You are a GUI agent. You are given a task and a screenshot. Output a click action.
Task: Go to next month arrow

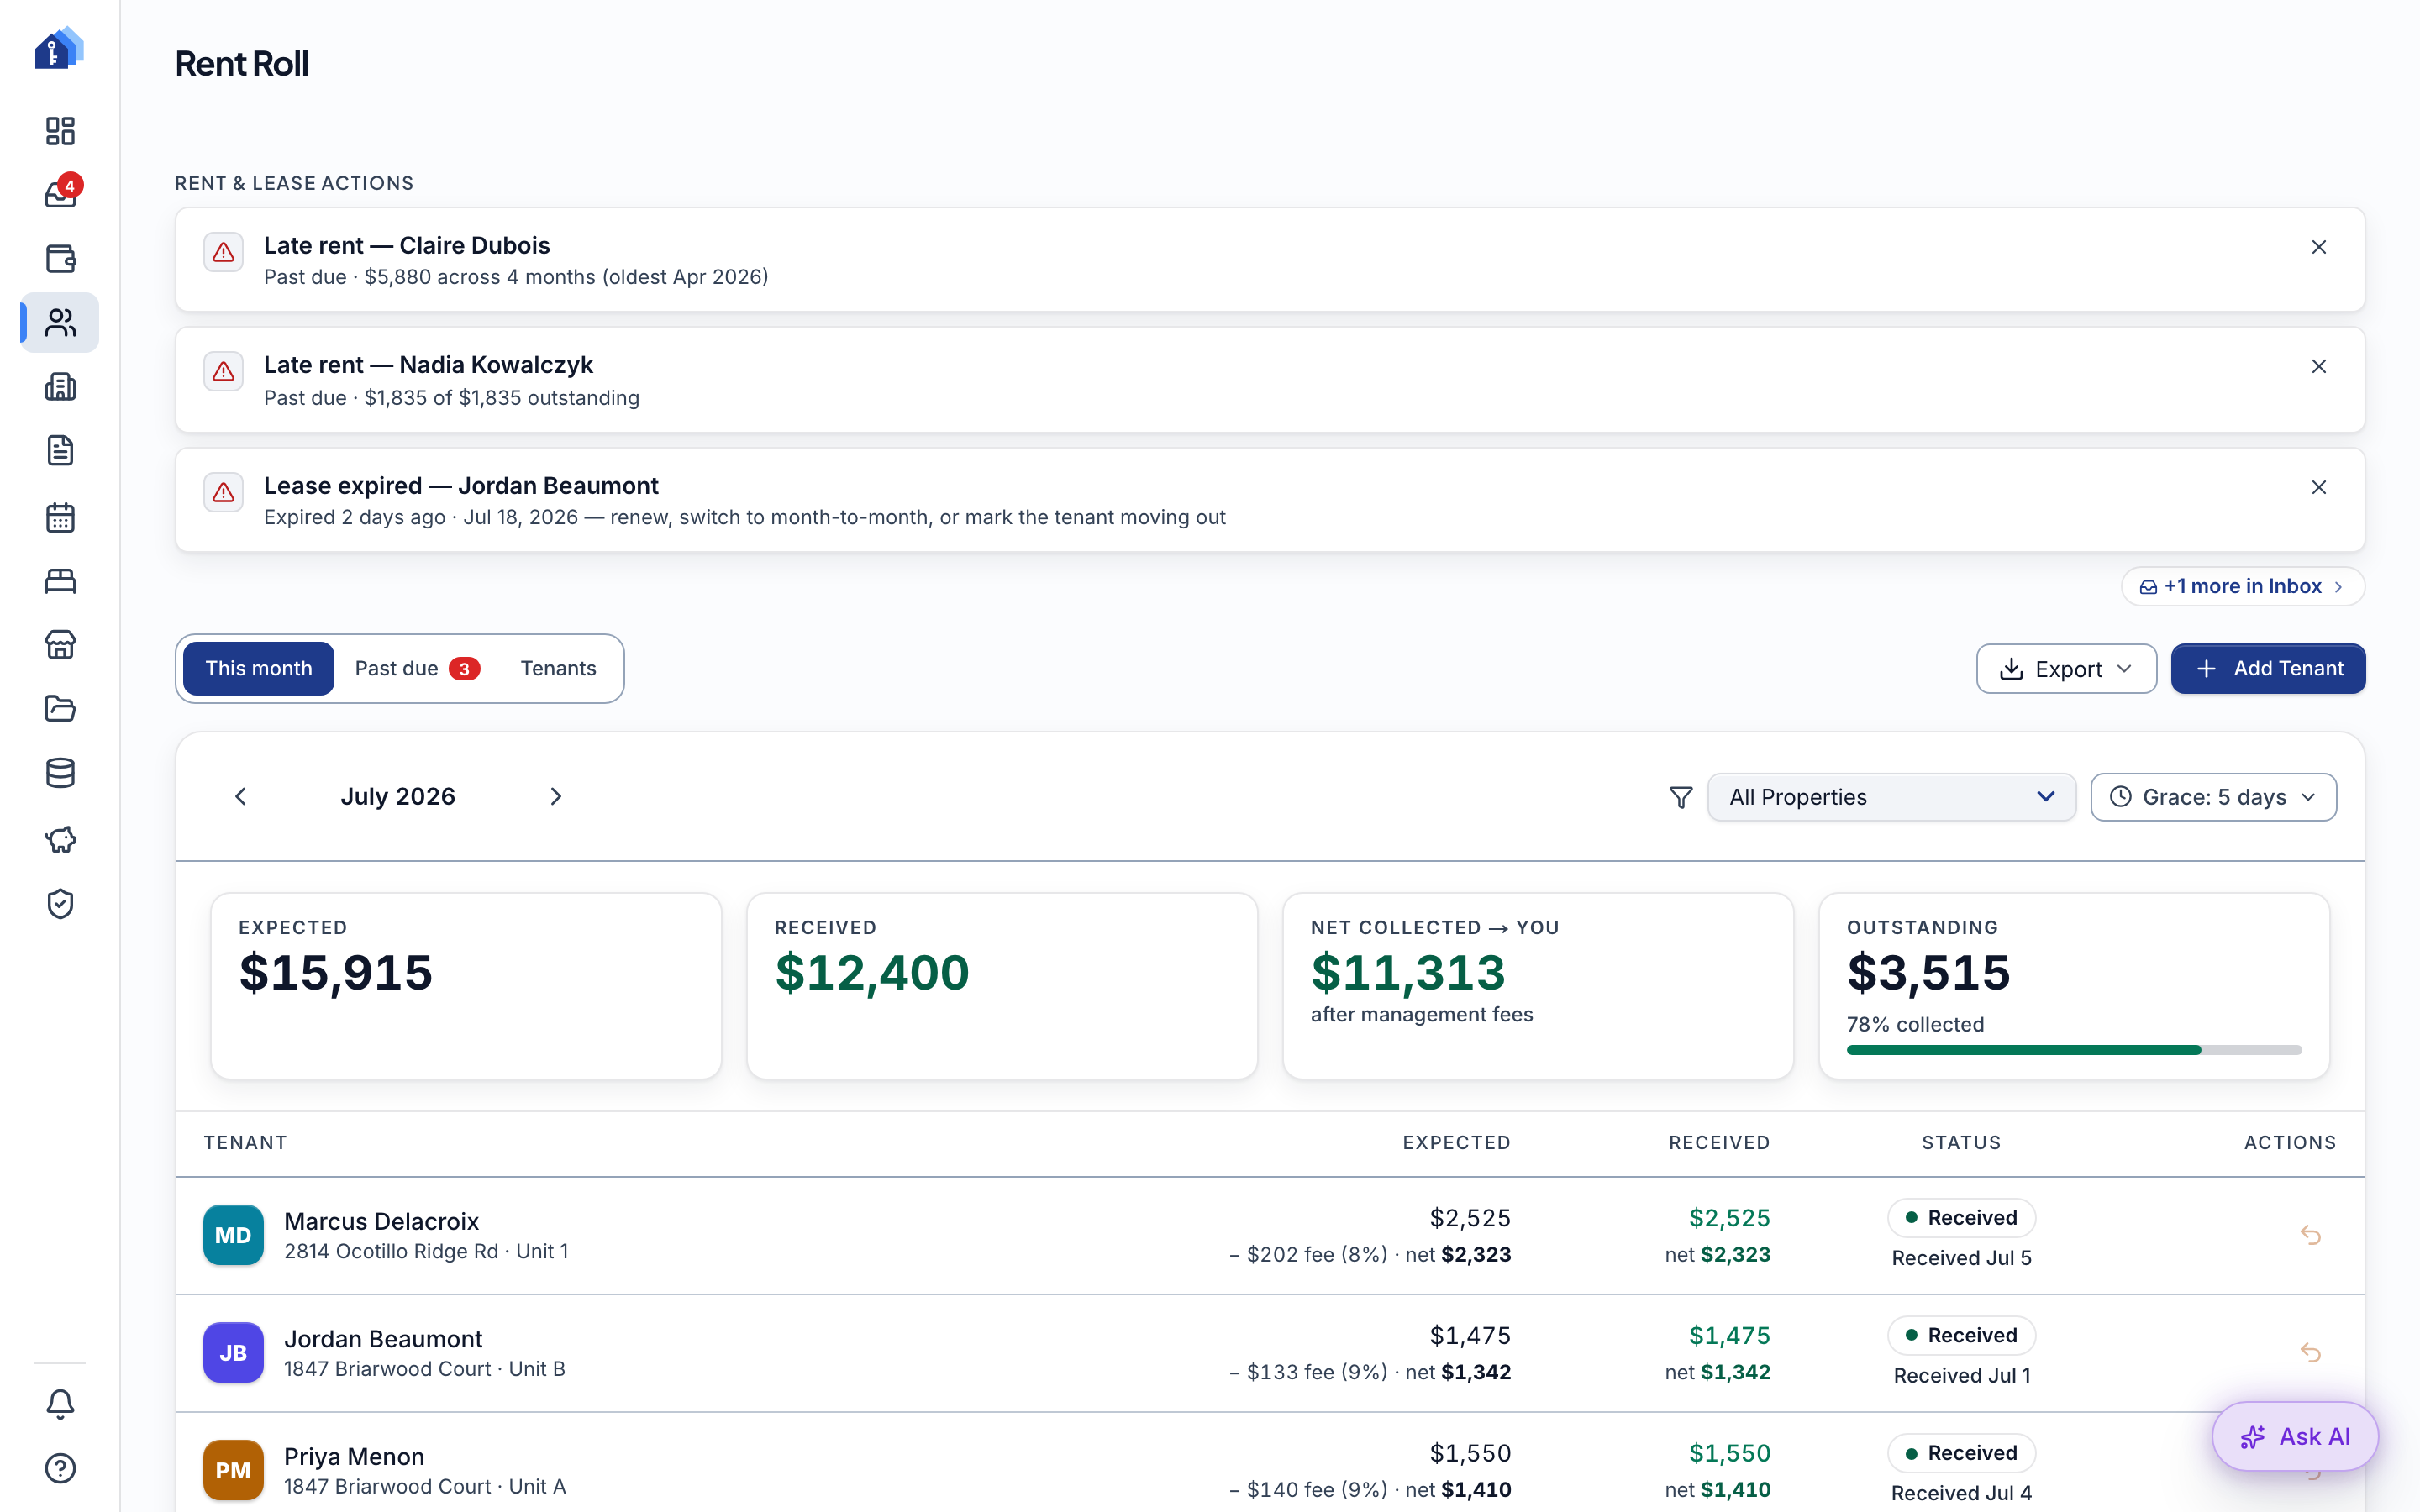click(x=556, y=796)
